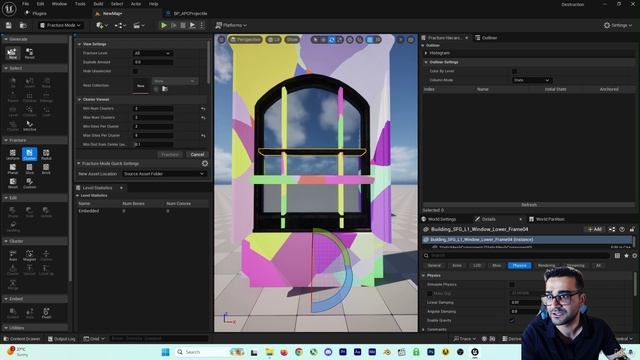Select the Physics filter in Details
The width and height of the screenshot is (640, 360).
519,266
